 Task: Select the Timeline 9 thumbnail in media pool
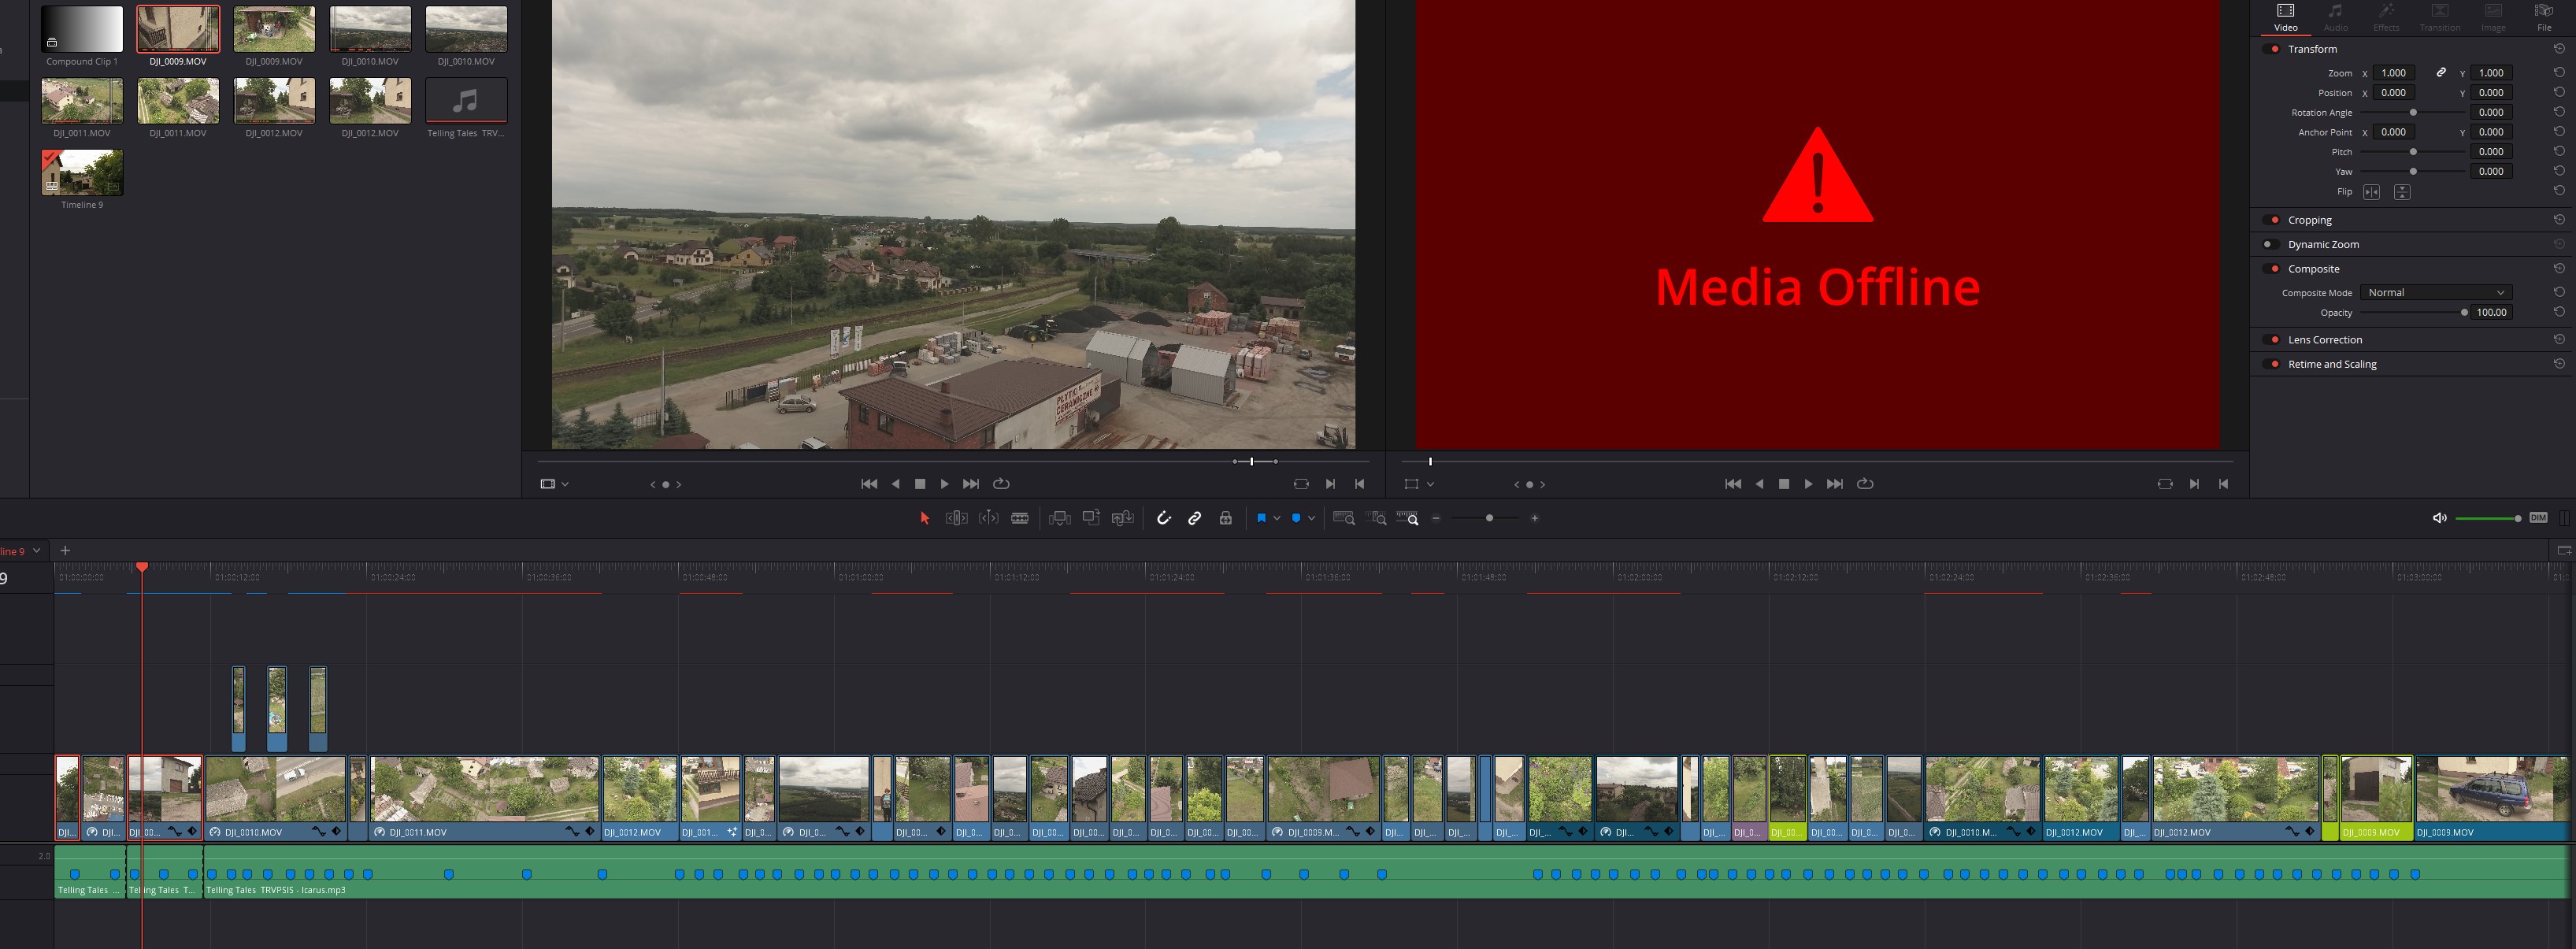(82, 172)
